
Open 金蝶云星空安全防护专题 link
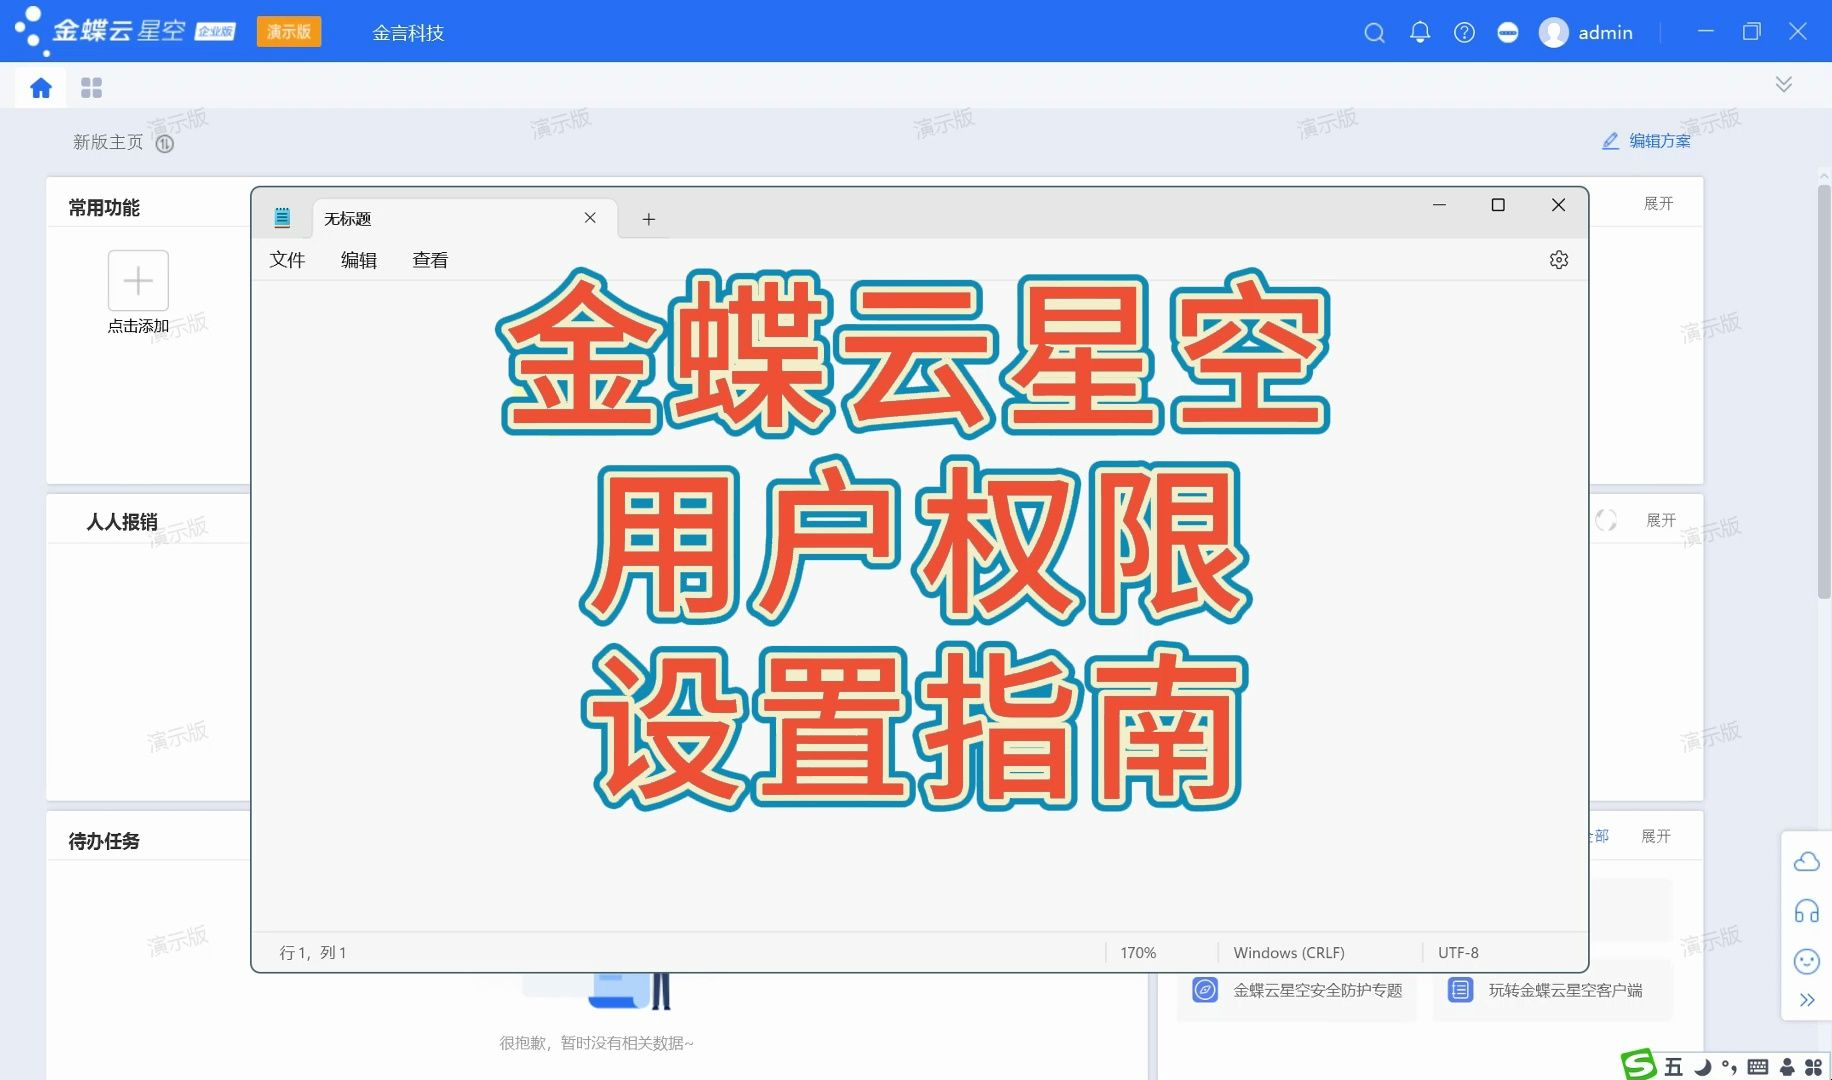tap(1317, 990)
